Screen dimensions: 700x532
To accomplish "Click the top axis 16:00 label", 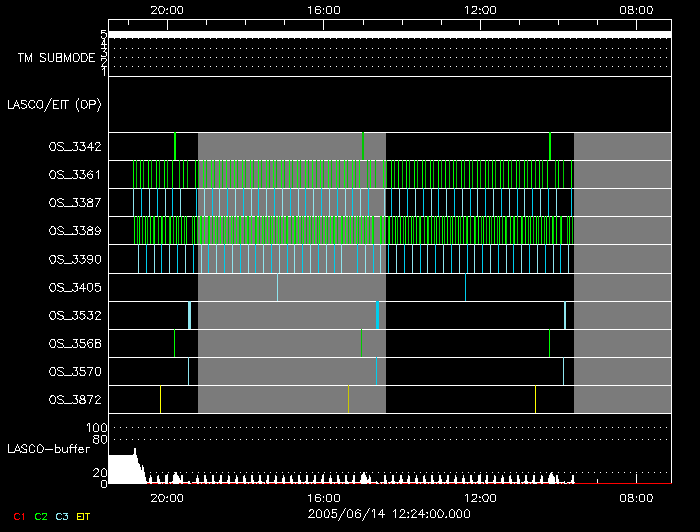I will tap(324, 10).
